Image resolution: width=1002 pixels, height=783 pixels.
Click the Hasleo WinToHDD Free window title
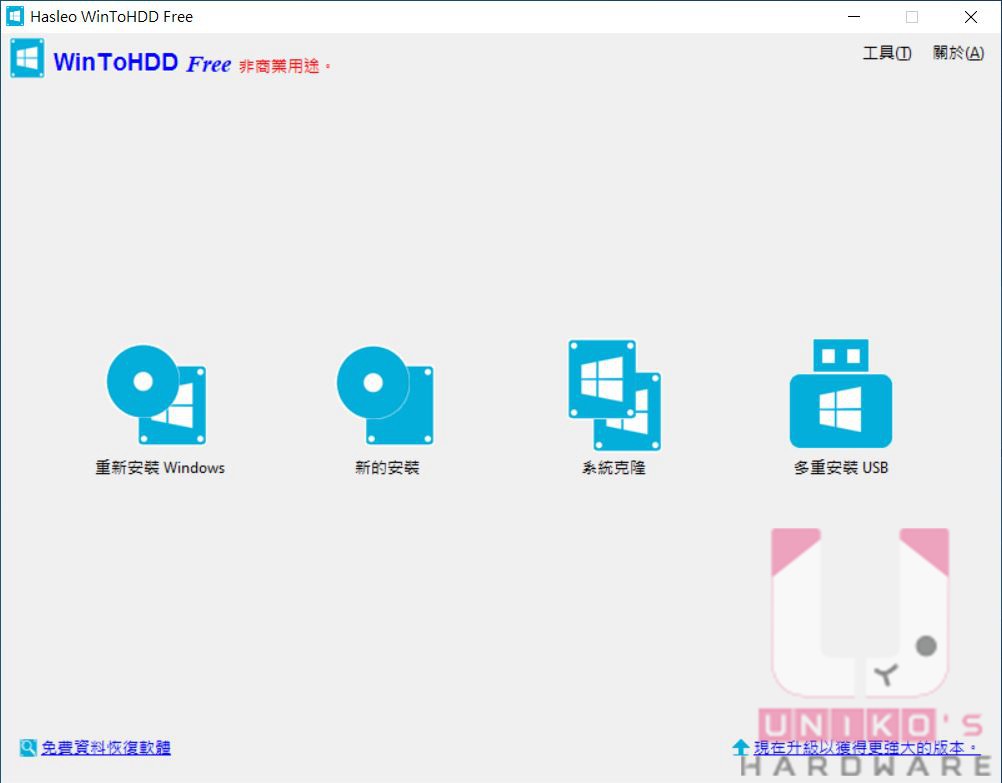(x=111, y=17)
